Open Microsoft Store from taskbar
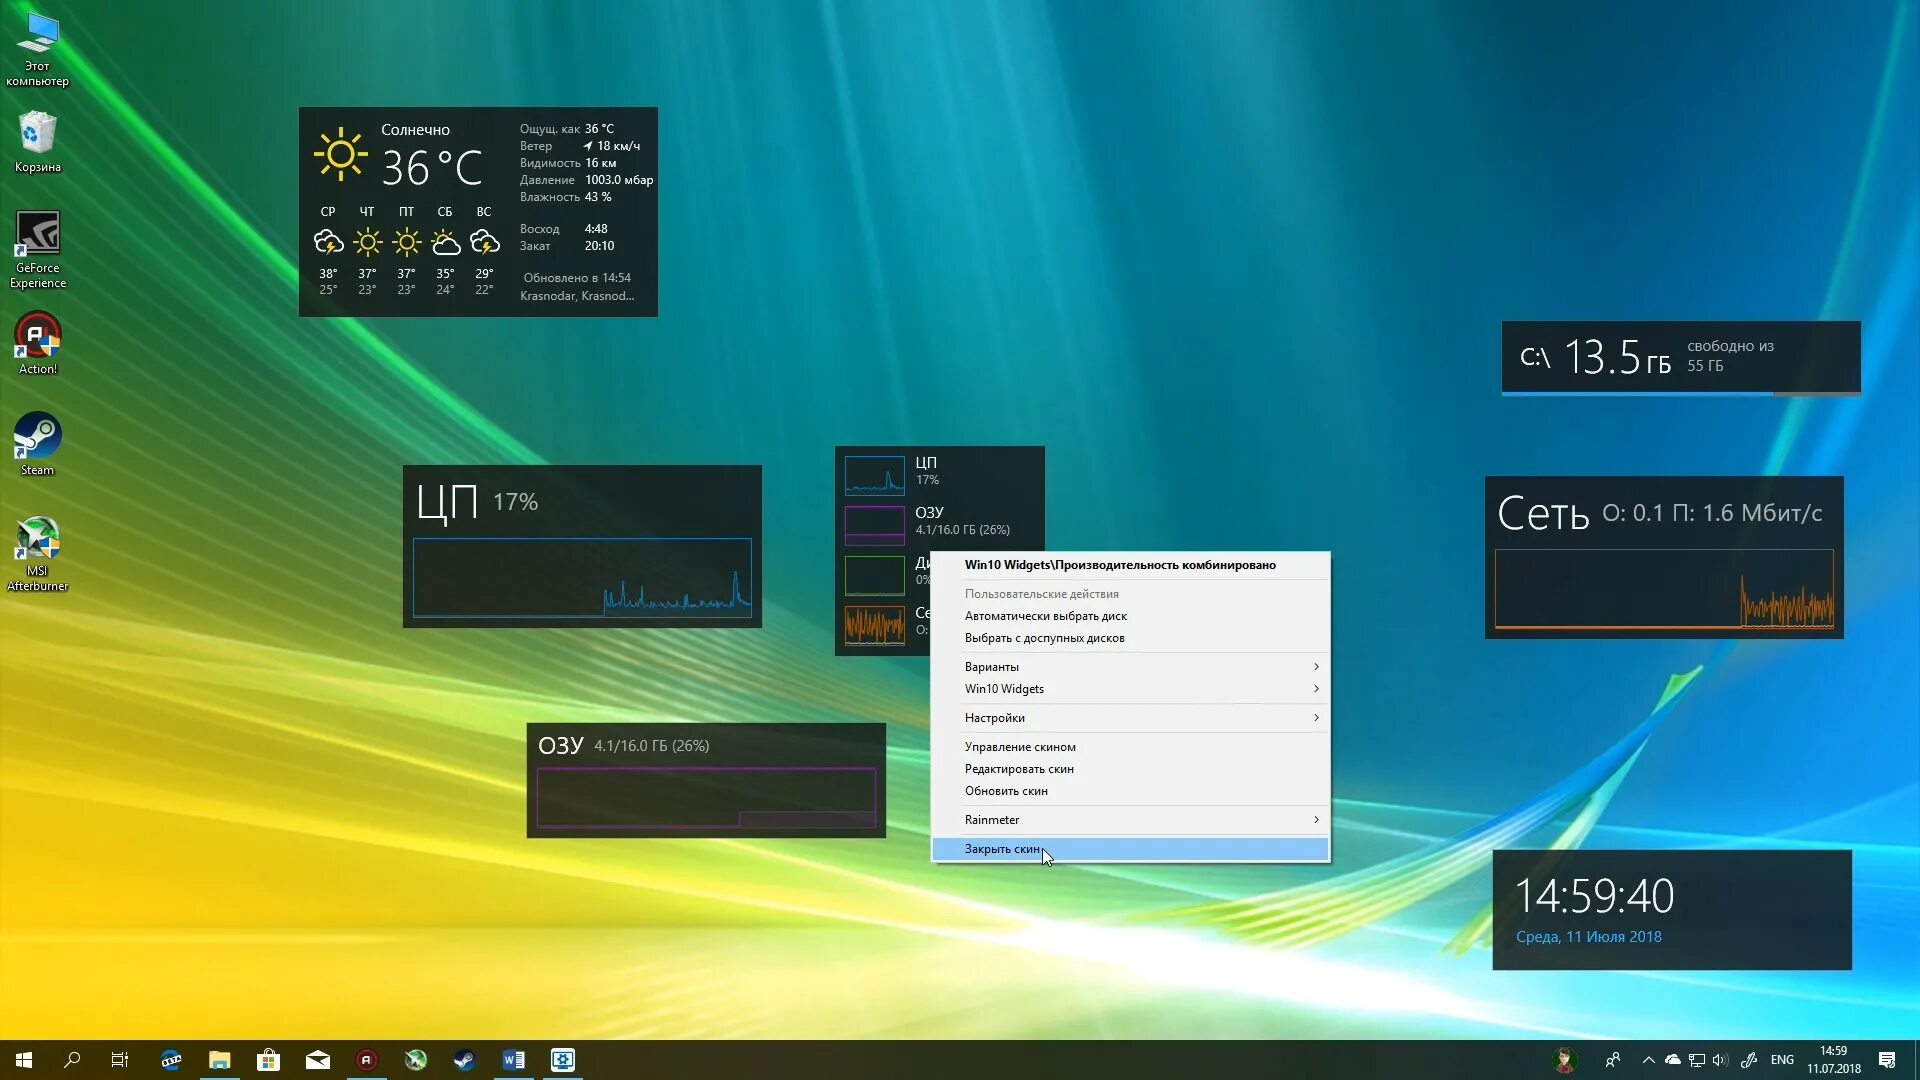Image resolution: width=1920 pixels, height=1080 pixels. click(268, 1060)
